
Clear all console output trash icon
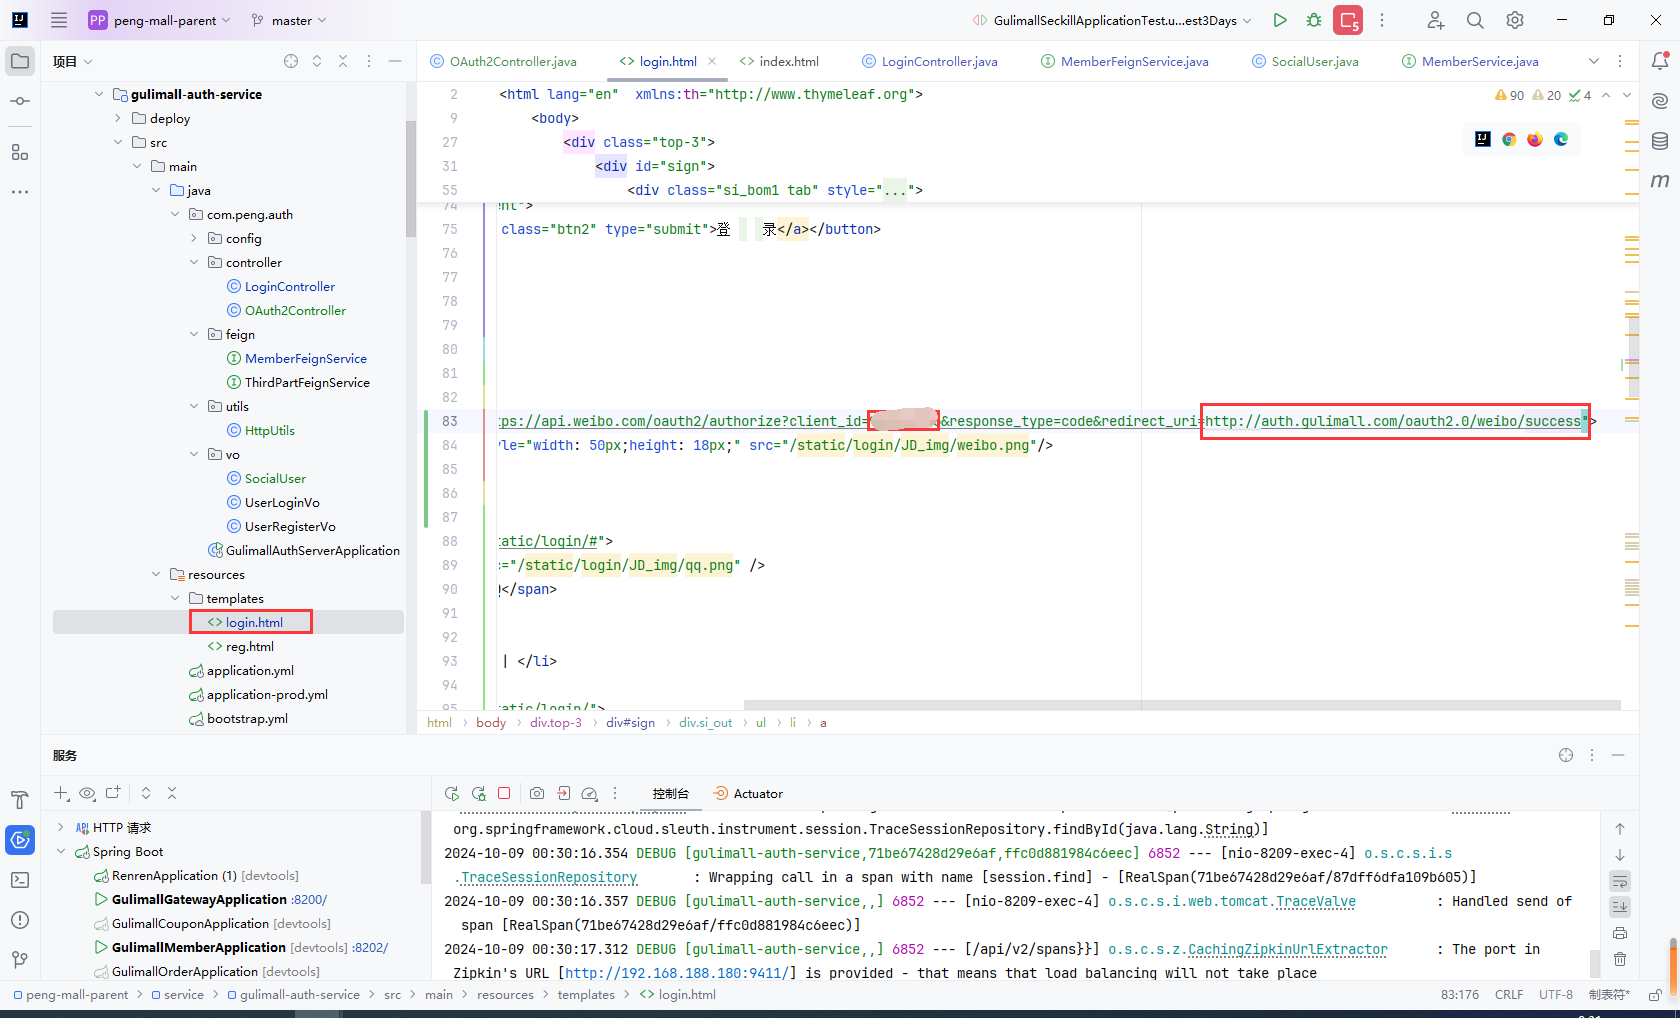1620,959
